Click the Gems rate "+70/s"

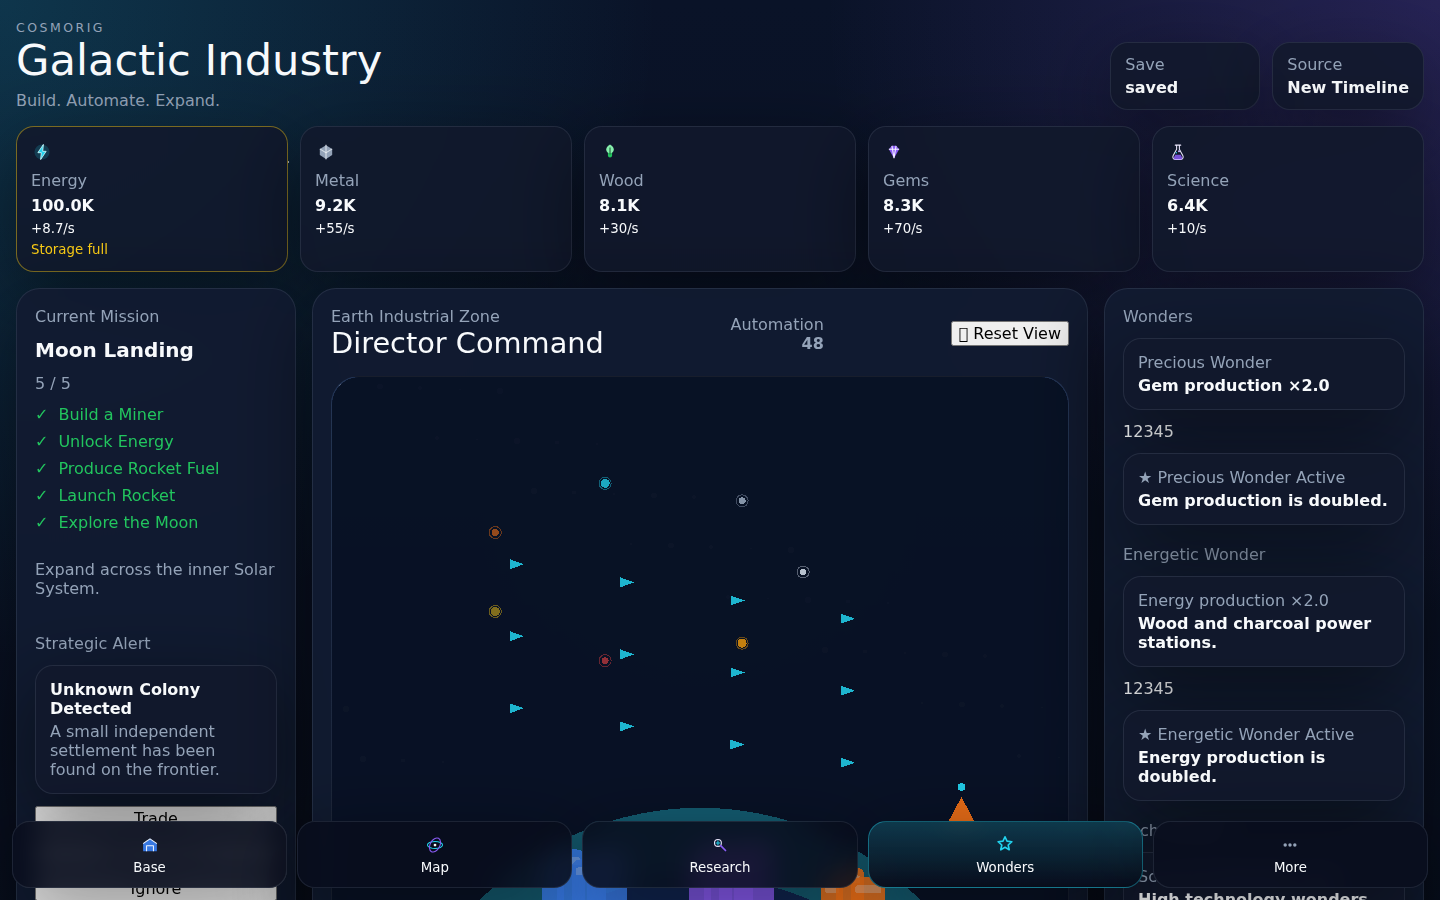tap(903, 228)
